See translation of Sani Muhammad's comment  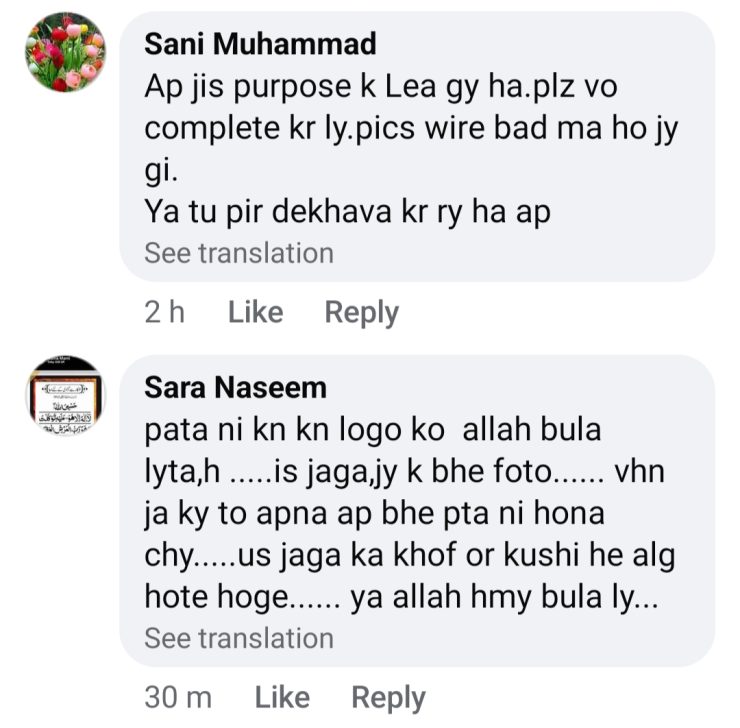click(238, 253)
